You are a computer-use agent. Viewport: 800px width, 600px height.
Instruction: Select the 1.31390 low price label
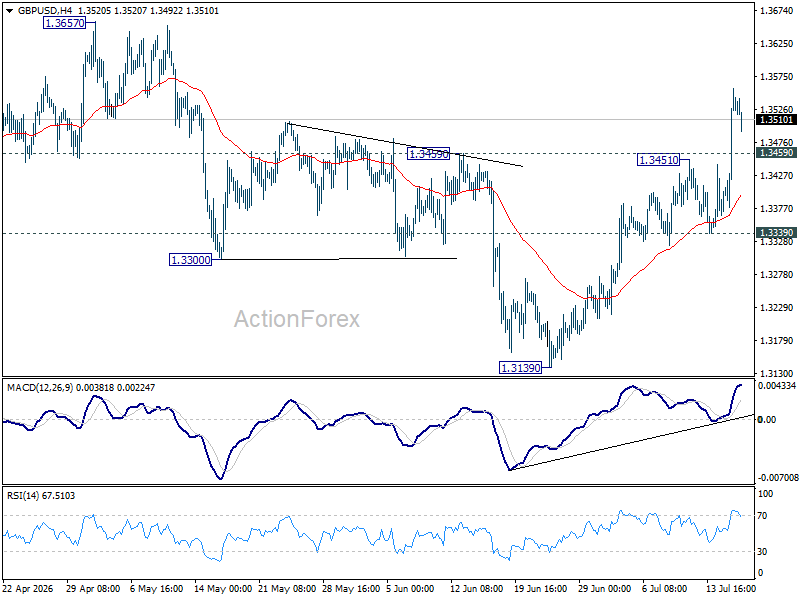click(x=520, y=367)
